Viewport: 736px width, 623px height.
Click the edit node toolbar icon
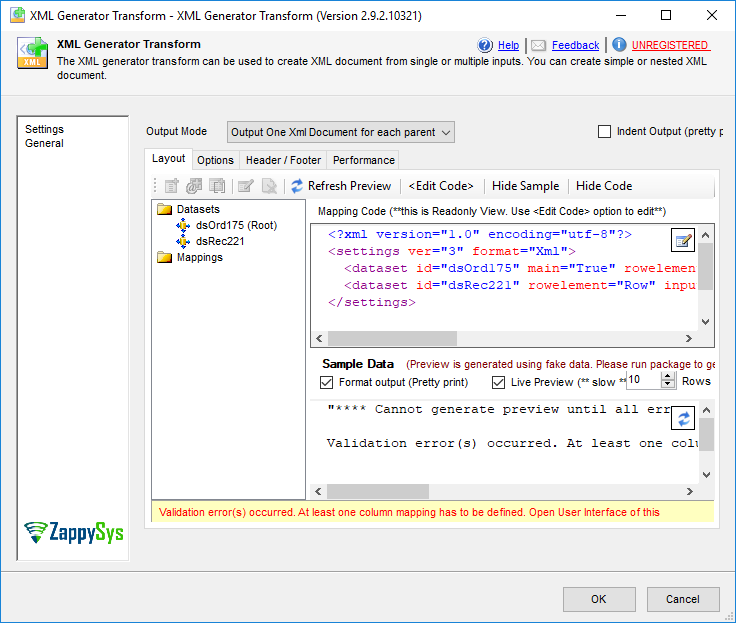tap(245, 186)
